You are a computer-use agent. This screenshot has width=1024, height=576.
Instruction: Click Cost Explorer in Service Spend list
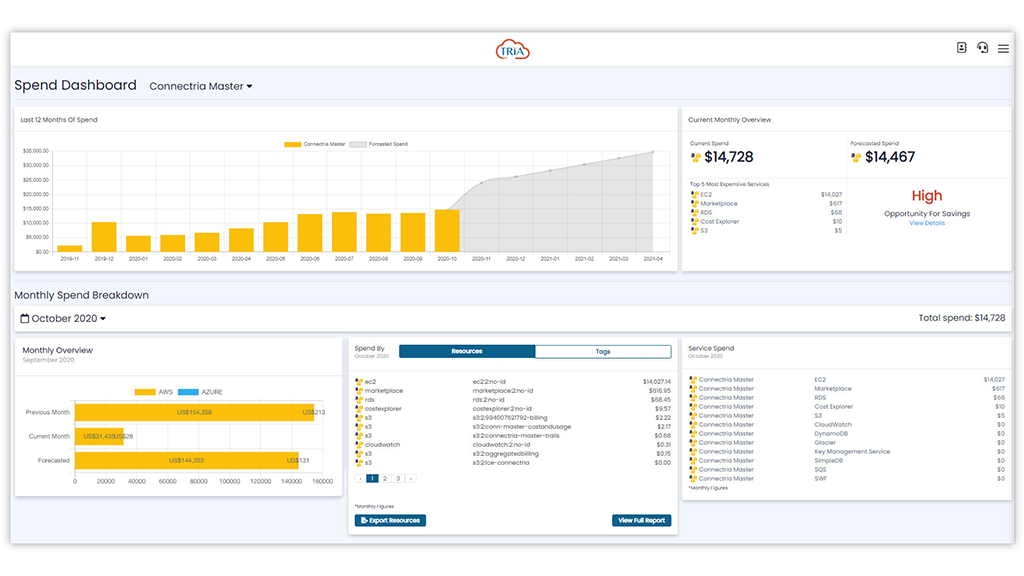(833, 407)
